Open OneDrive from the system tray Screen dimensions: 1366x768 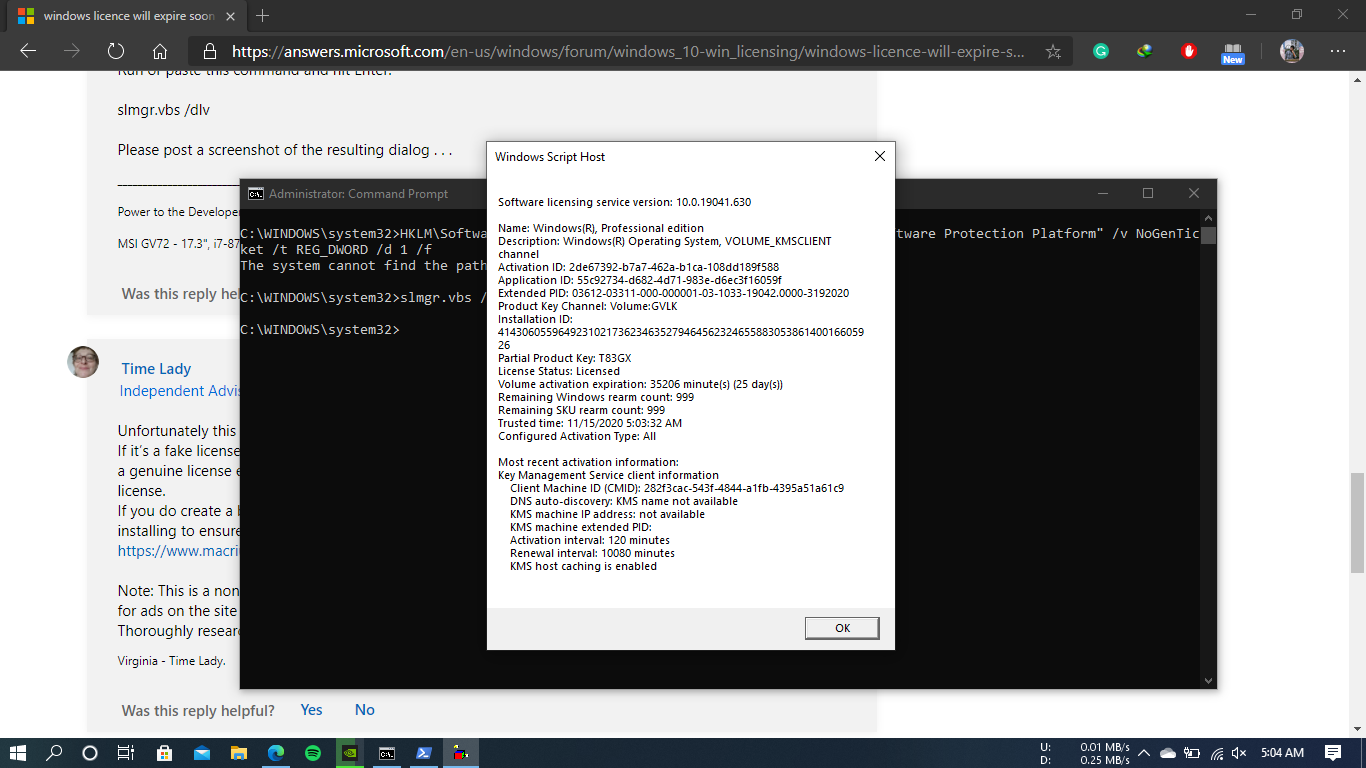(x=1168, y=753)
